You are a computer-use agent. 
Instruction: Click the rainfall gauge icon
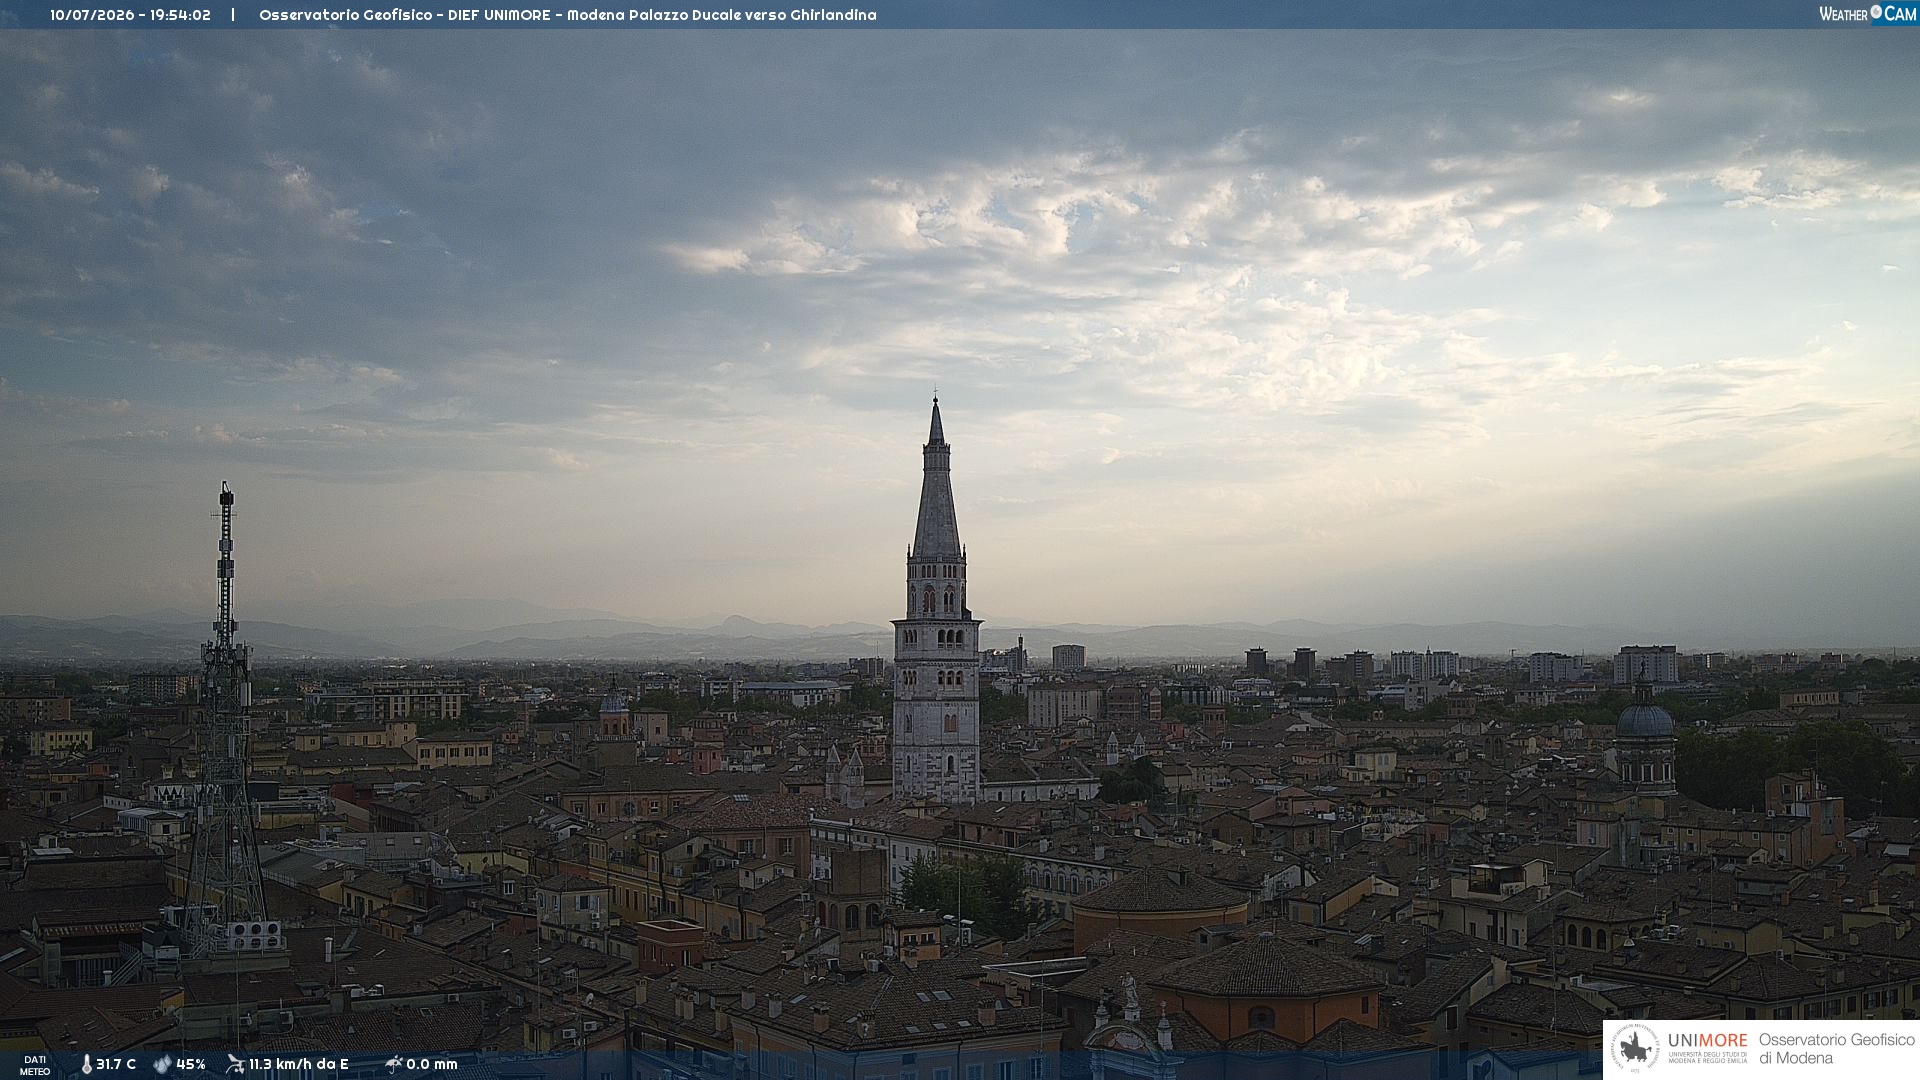393,1064
